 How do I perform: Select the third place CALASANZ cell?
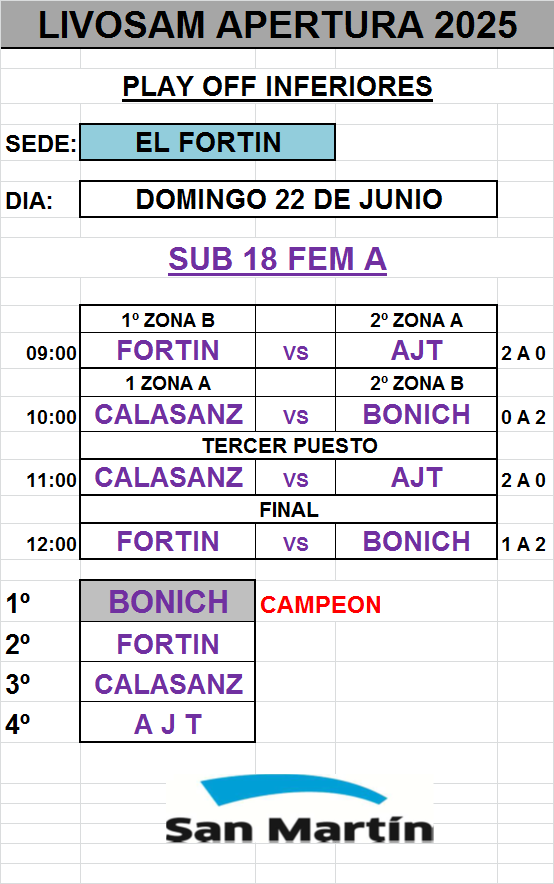coord(168,683)
